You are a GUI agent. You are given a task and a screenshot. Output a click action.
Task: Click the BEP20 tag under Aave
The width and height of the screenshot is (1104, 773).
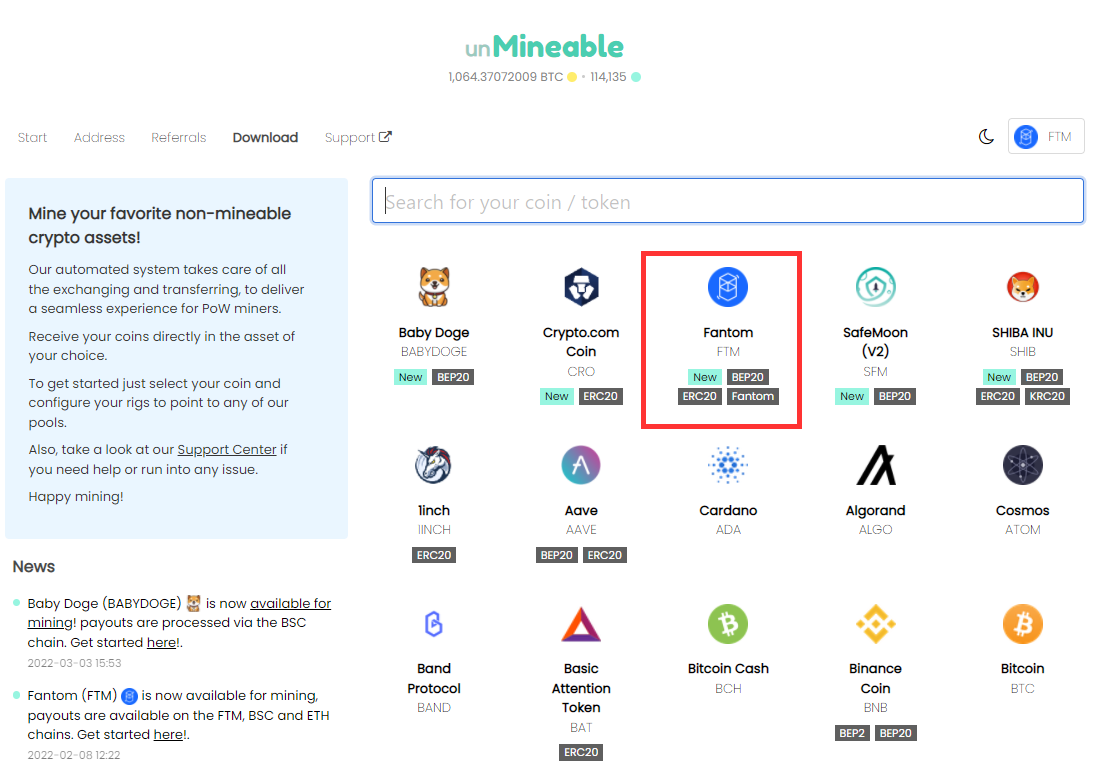556,555
